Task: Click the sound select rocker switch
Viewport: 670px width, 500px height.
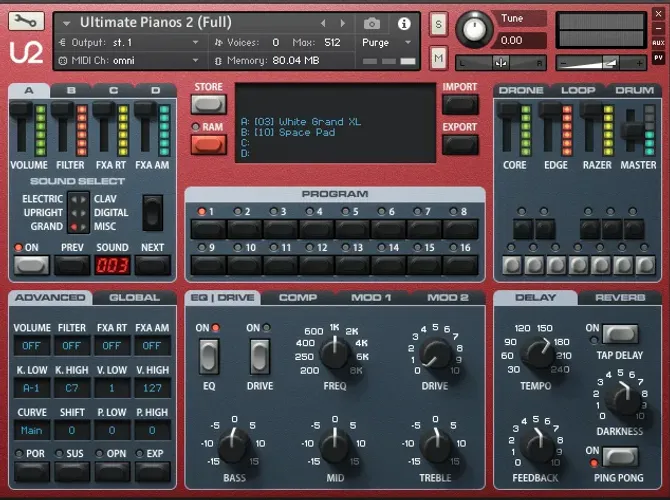Action: [x=153, y=212]
